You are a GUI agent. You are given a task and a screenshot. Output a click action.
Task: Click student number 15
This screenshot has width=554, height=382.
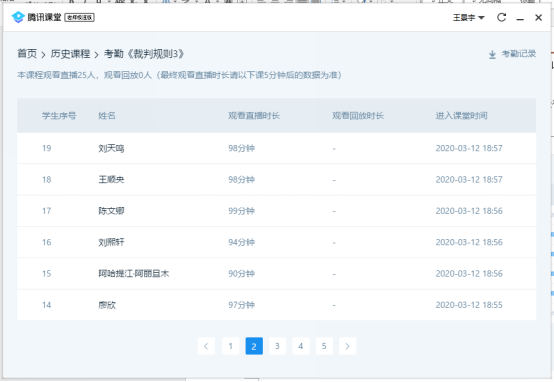pyautogui.click(x=47, y=274)
